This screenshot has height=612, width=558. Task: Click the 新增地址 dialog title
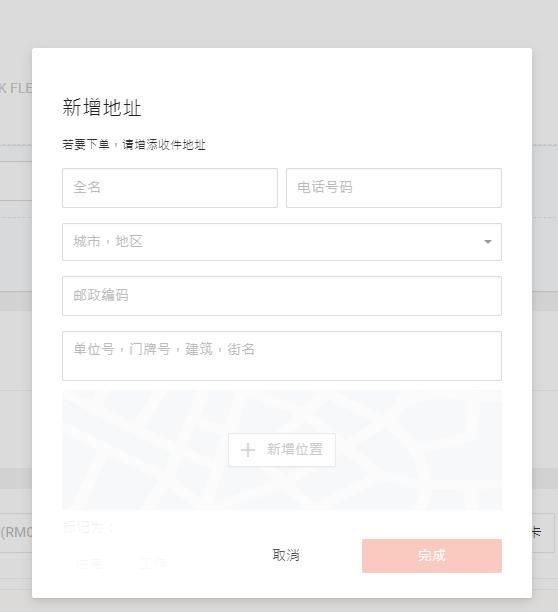101,107
